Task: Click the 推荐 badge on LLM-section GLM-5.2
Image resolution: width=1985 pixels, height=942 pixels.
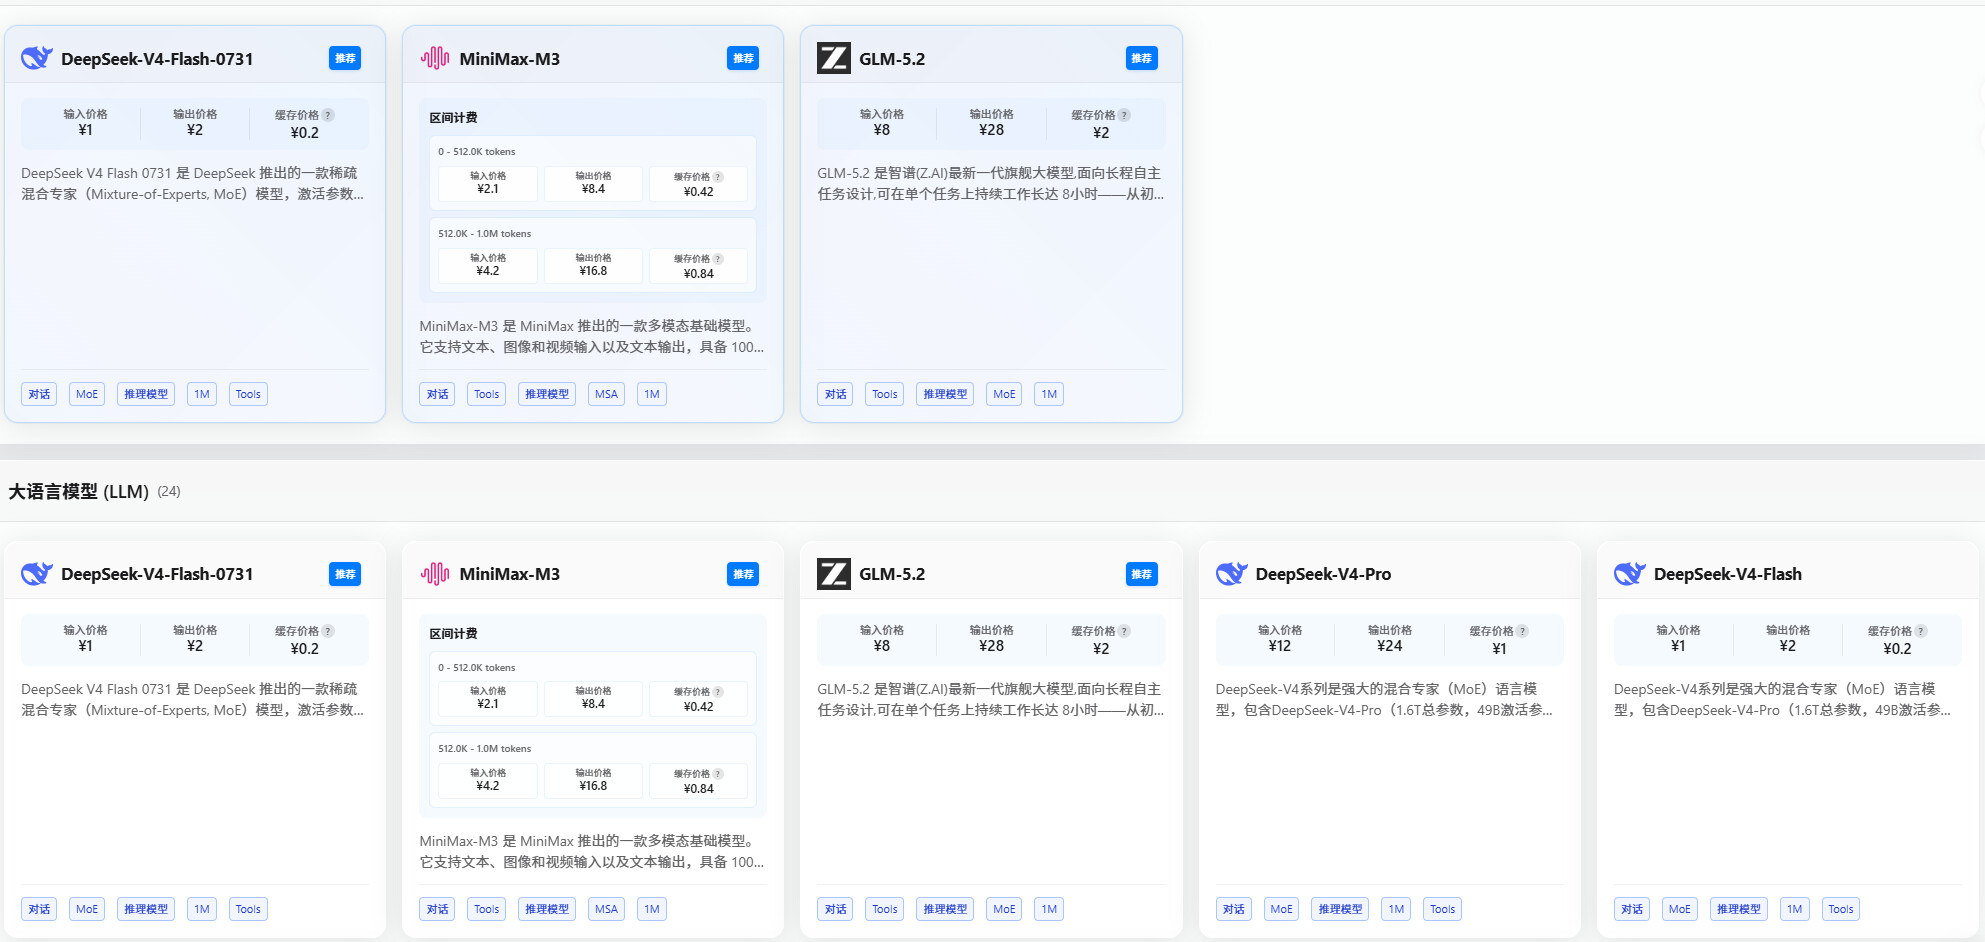Action: point(1142,574)
